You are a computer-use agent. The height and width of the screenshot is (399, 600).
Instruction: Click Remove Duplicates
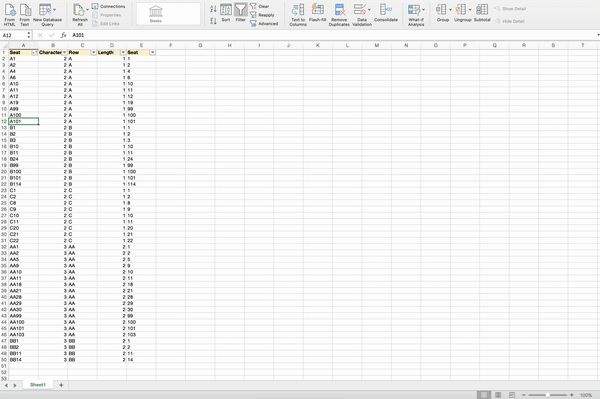tap(339, 15)
